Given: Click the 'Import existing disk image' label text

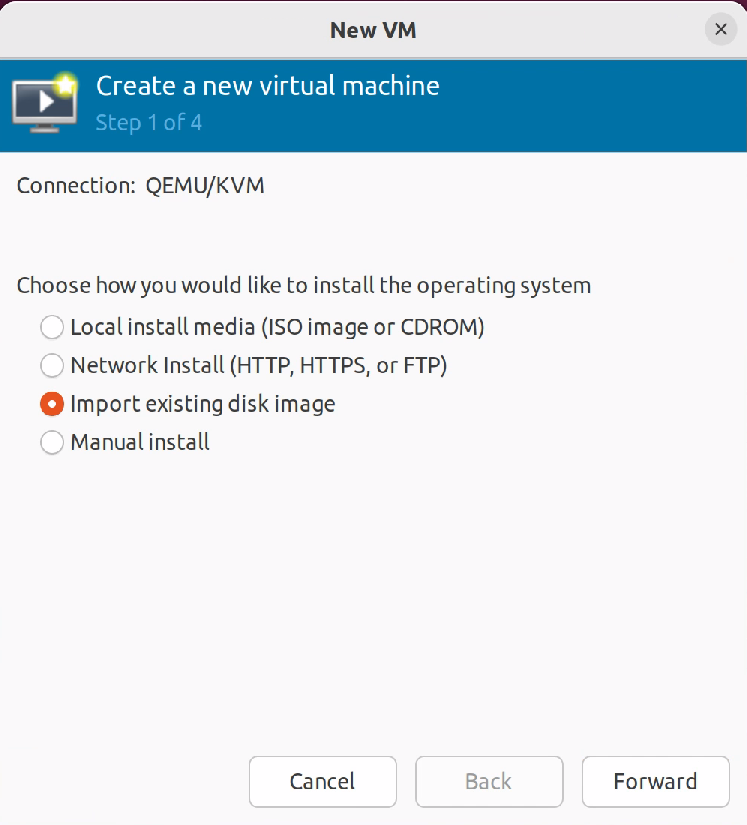Looking at the screenshot, I should coord(202,404).
